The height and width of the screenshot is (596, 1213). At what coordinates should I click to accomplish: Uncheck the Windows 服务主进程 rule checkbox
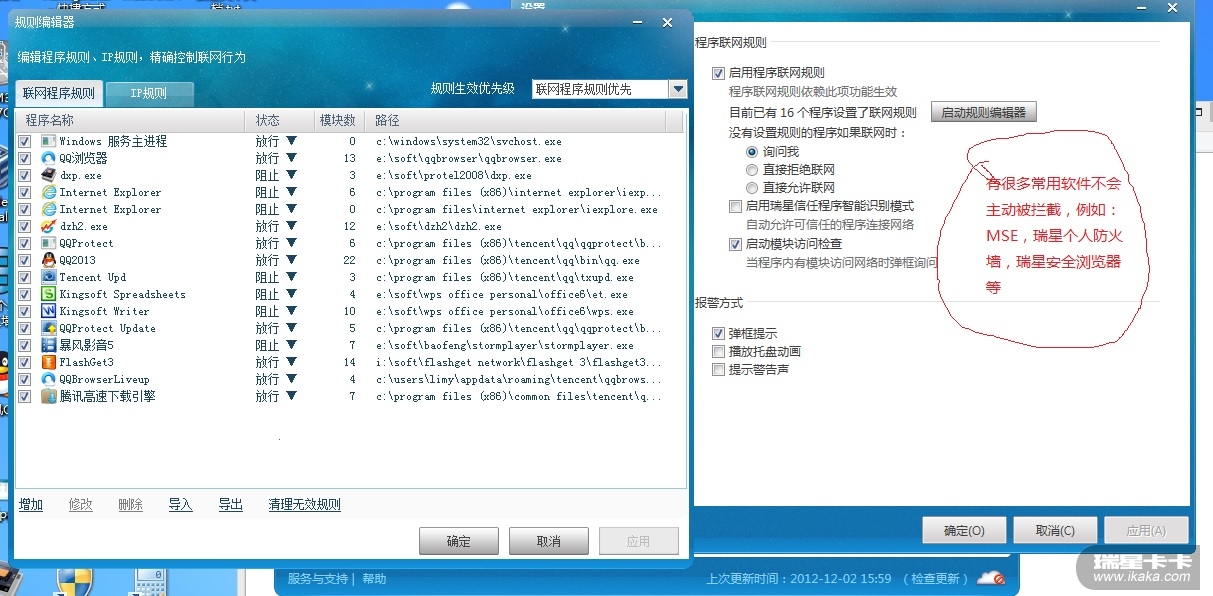25,141
